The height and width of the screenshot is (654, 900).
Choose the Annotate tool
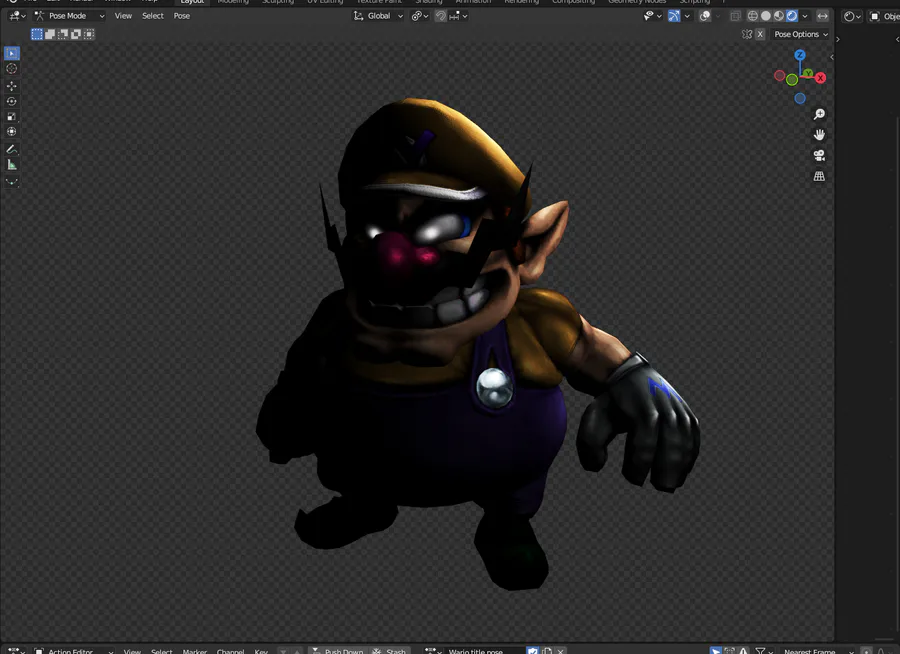click(11, 149)
